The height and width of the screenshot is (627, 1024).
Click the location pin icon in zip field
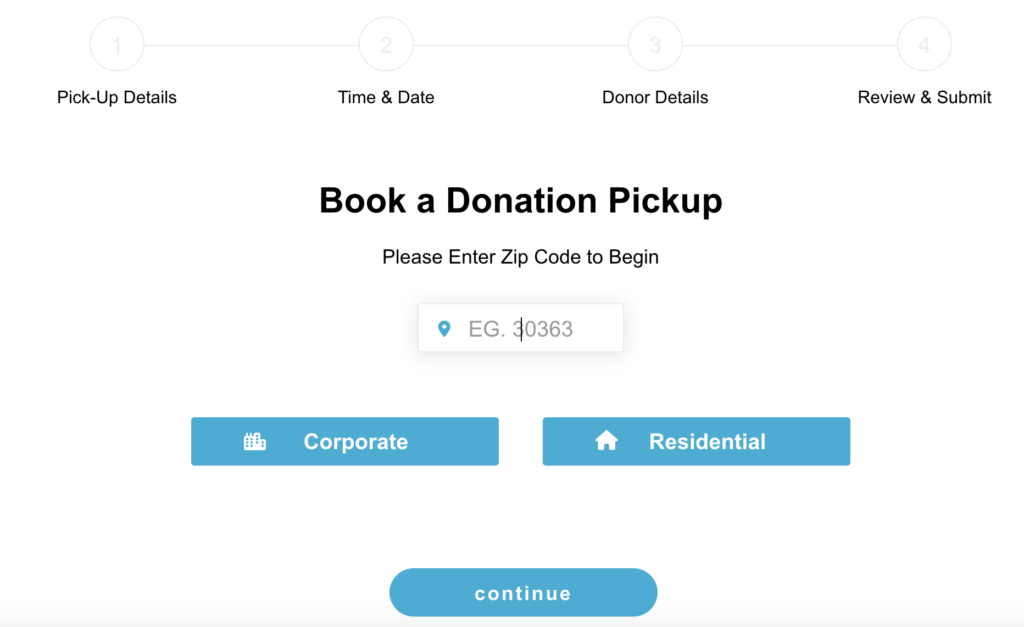click(x=444, y=329)
